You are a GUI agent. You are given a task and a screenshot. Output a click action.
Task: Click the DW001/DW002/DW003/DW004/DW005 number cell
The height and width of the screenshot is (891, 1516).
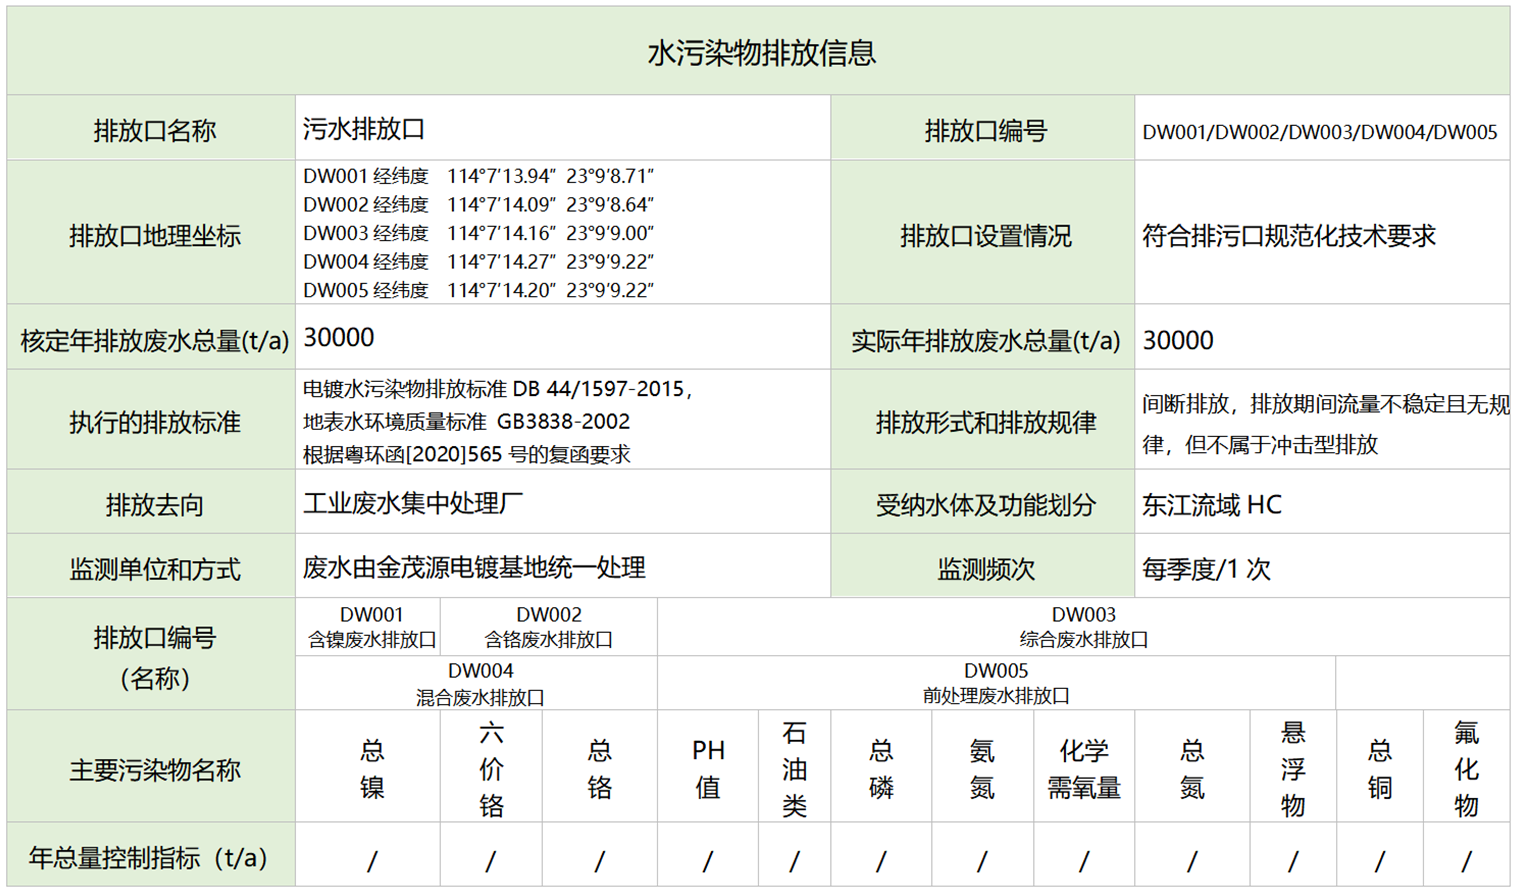pos(1319,132)
